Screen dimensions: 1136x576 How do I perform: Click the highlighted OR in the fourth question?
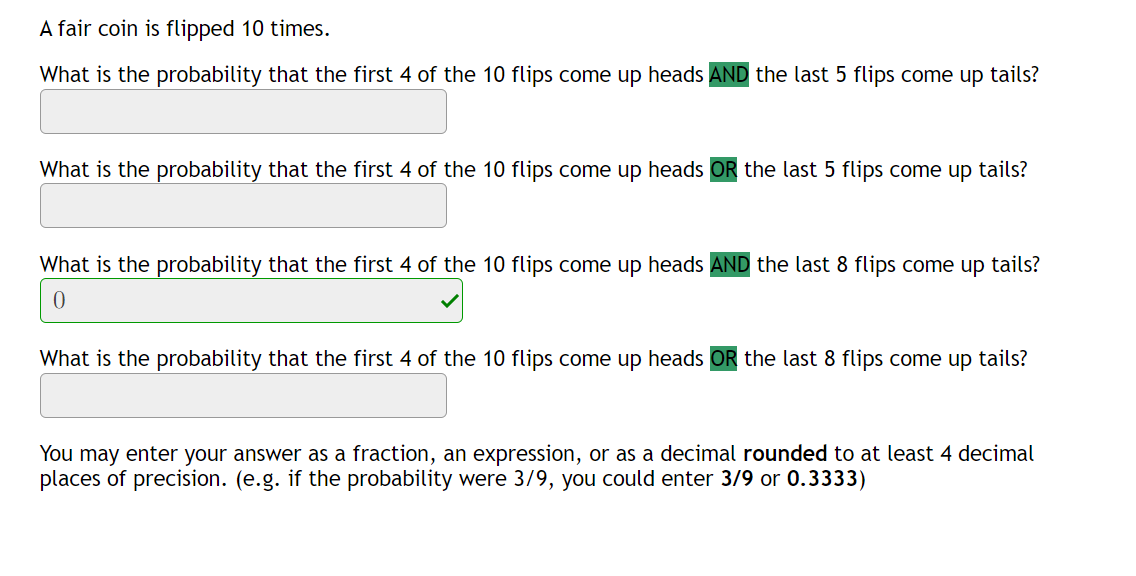click(x=723, y=358)
